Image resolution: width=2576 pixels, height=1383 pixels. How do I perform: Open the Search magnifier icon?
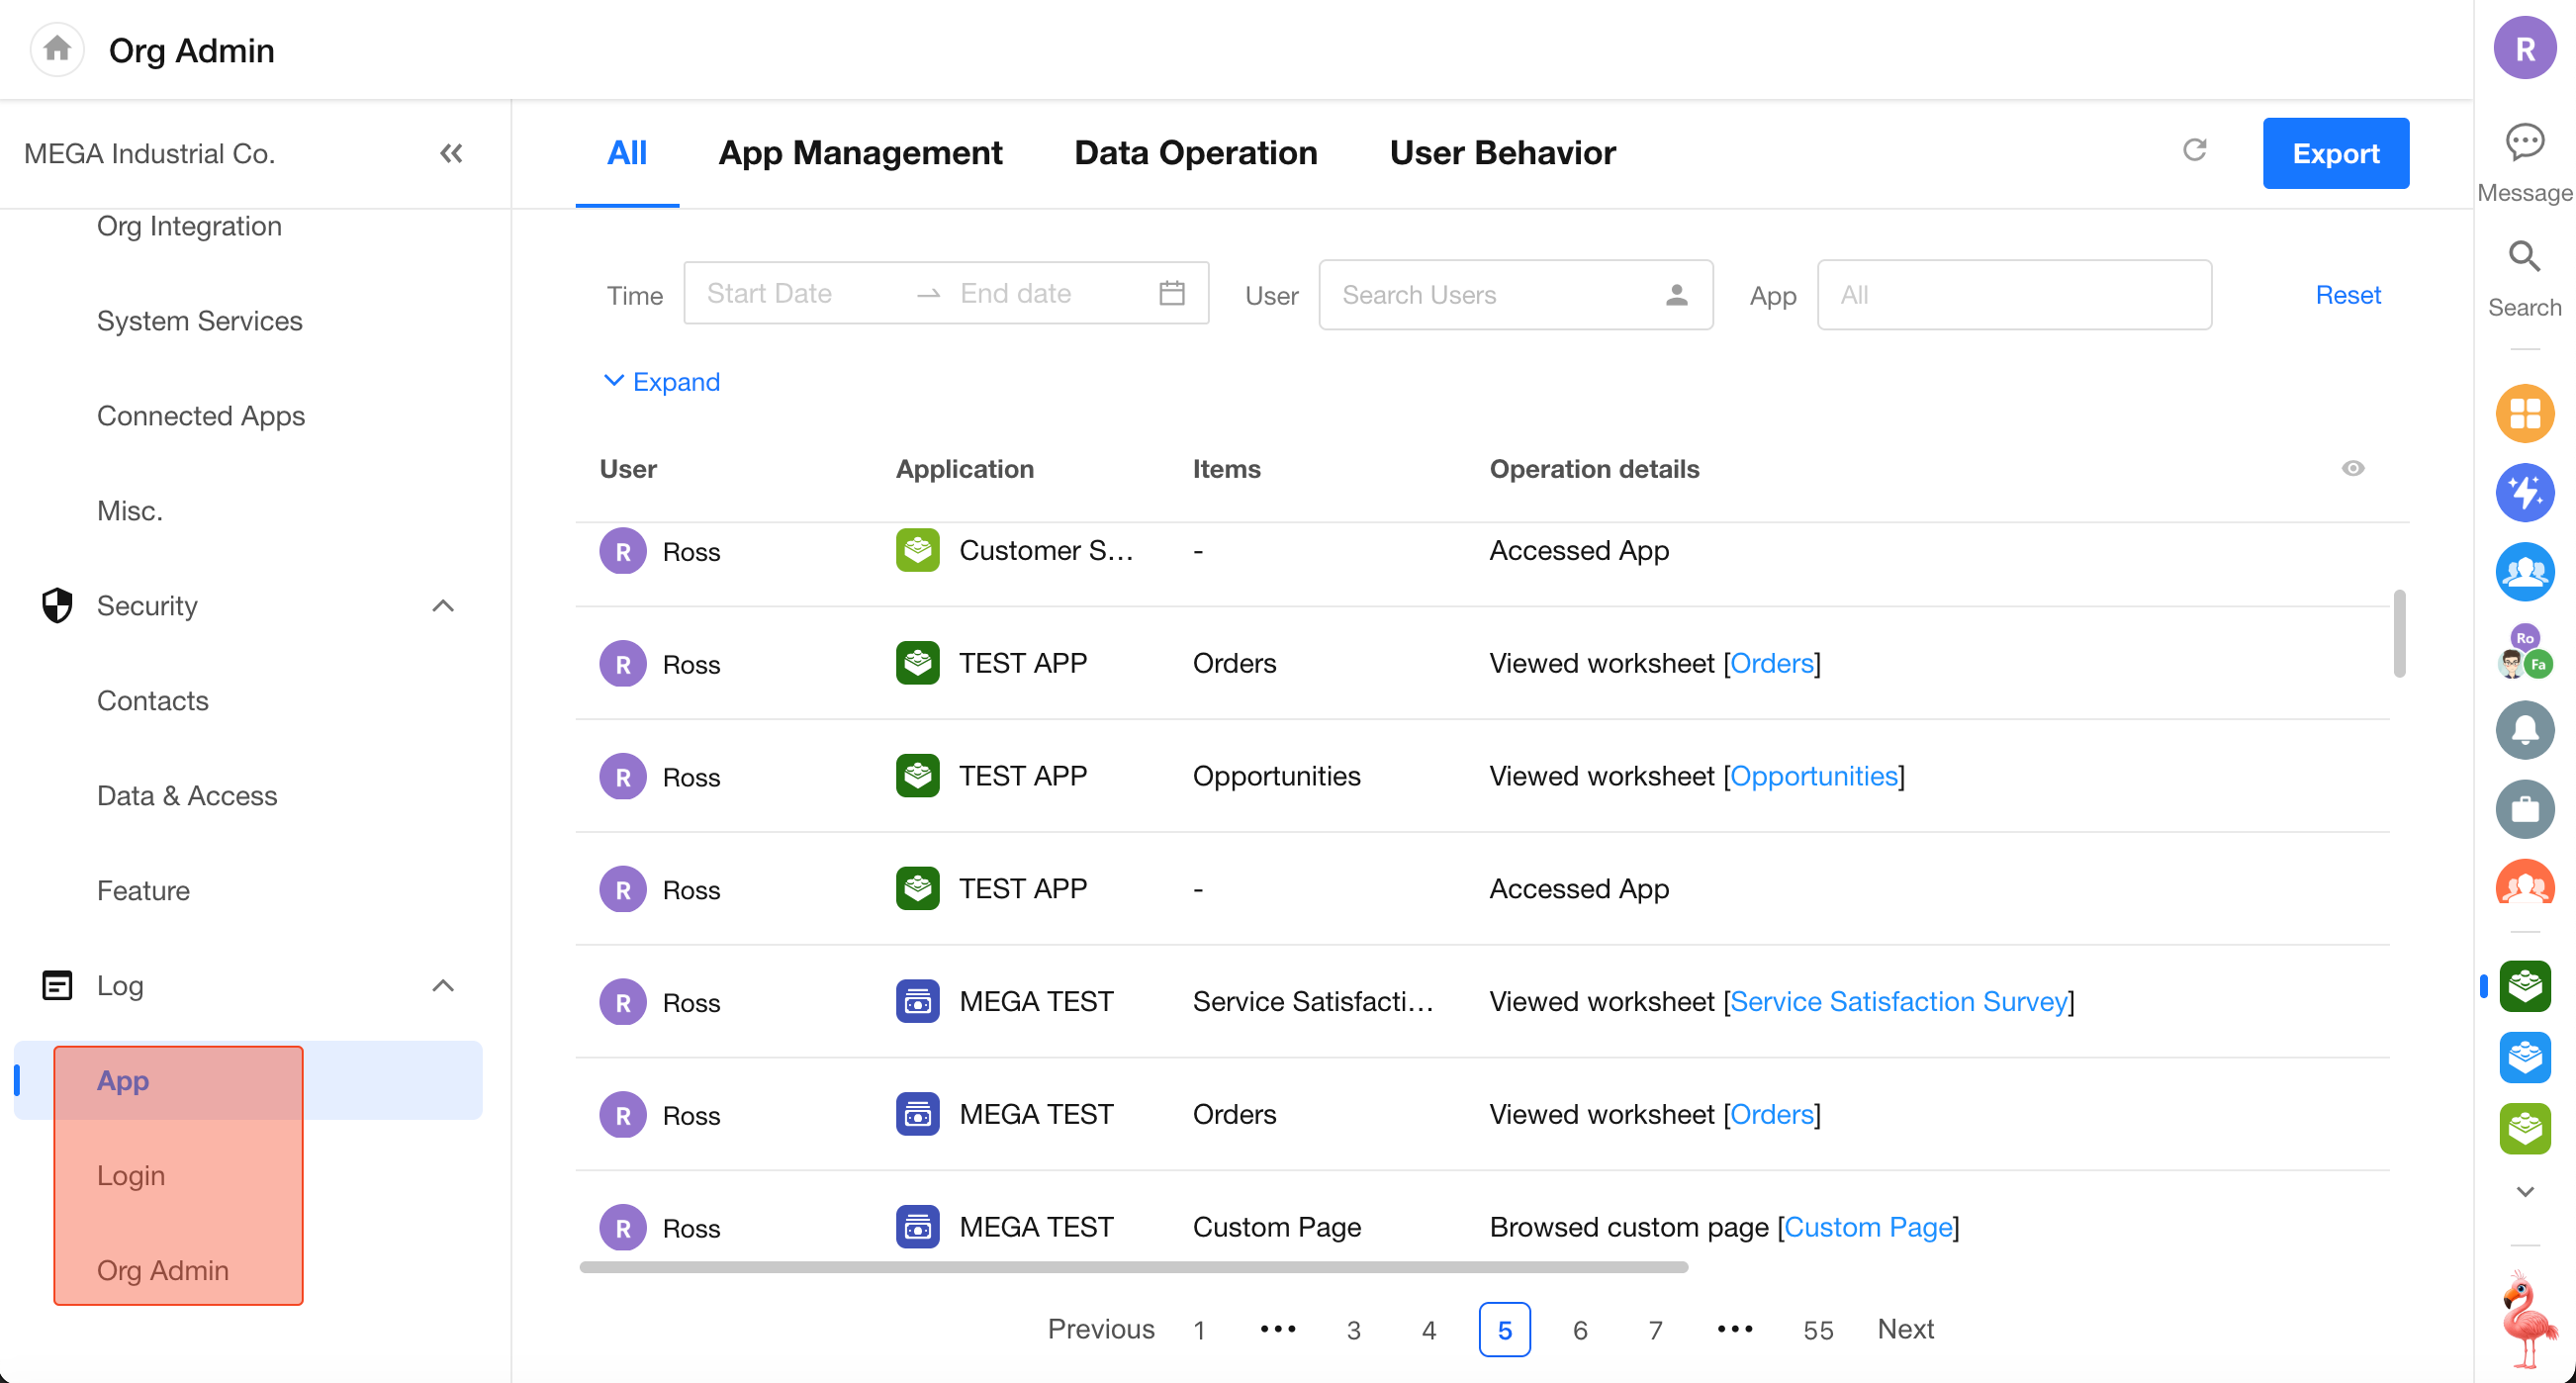pos(2524,258)
